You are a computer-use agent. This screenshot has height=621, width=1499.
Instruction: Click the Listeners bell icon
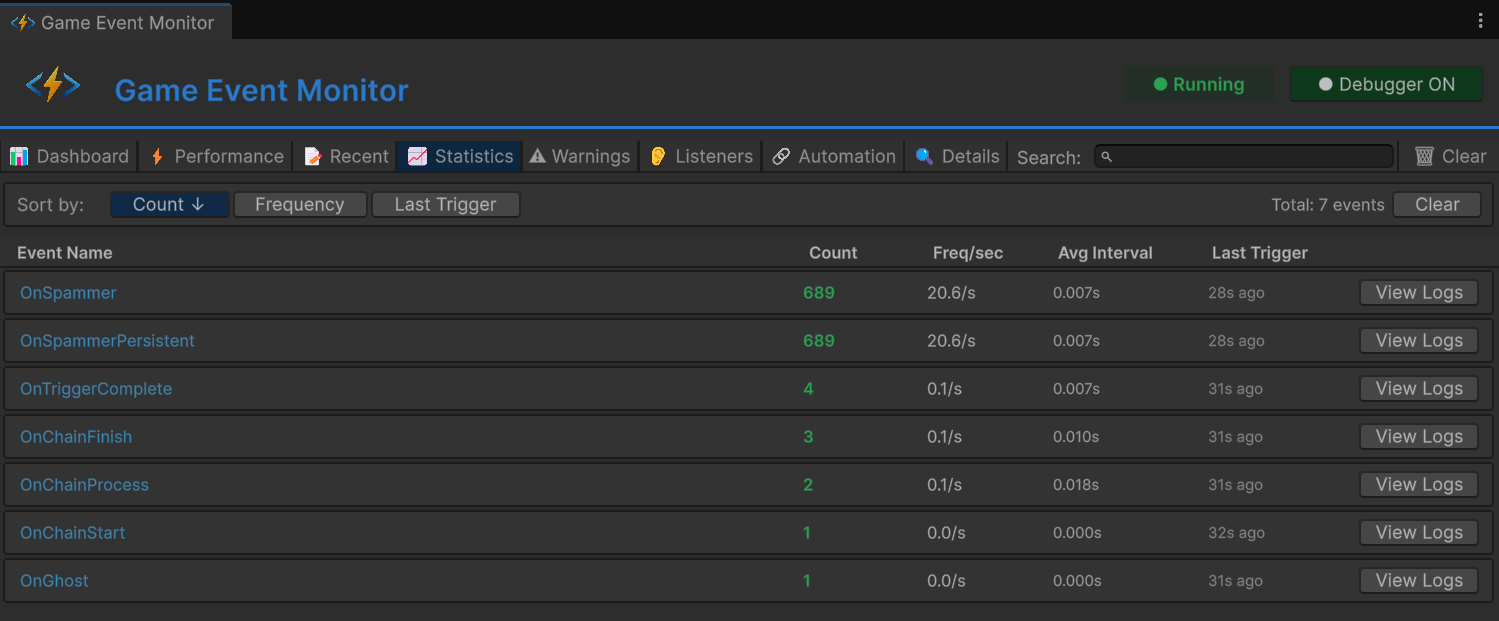657,156
